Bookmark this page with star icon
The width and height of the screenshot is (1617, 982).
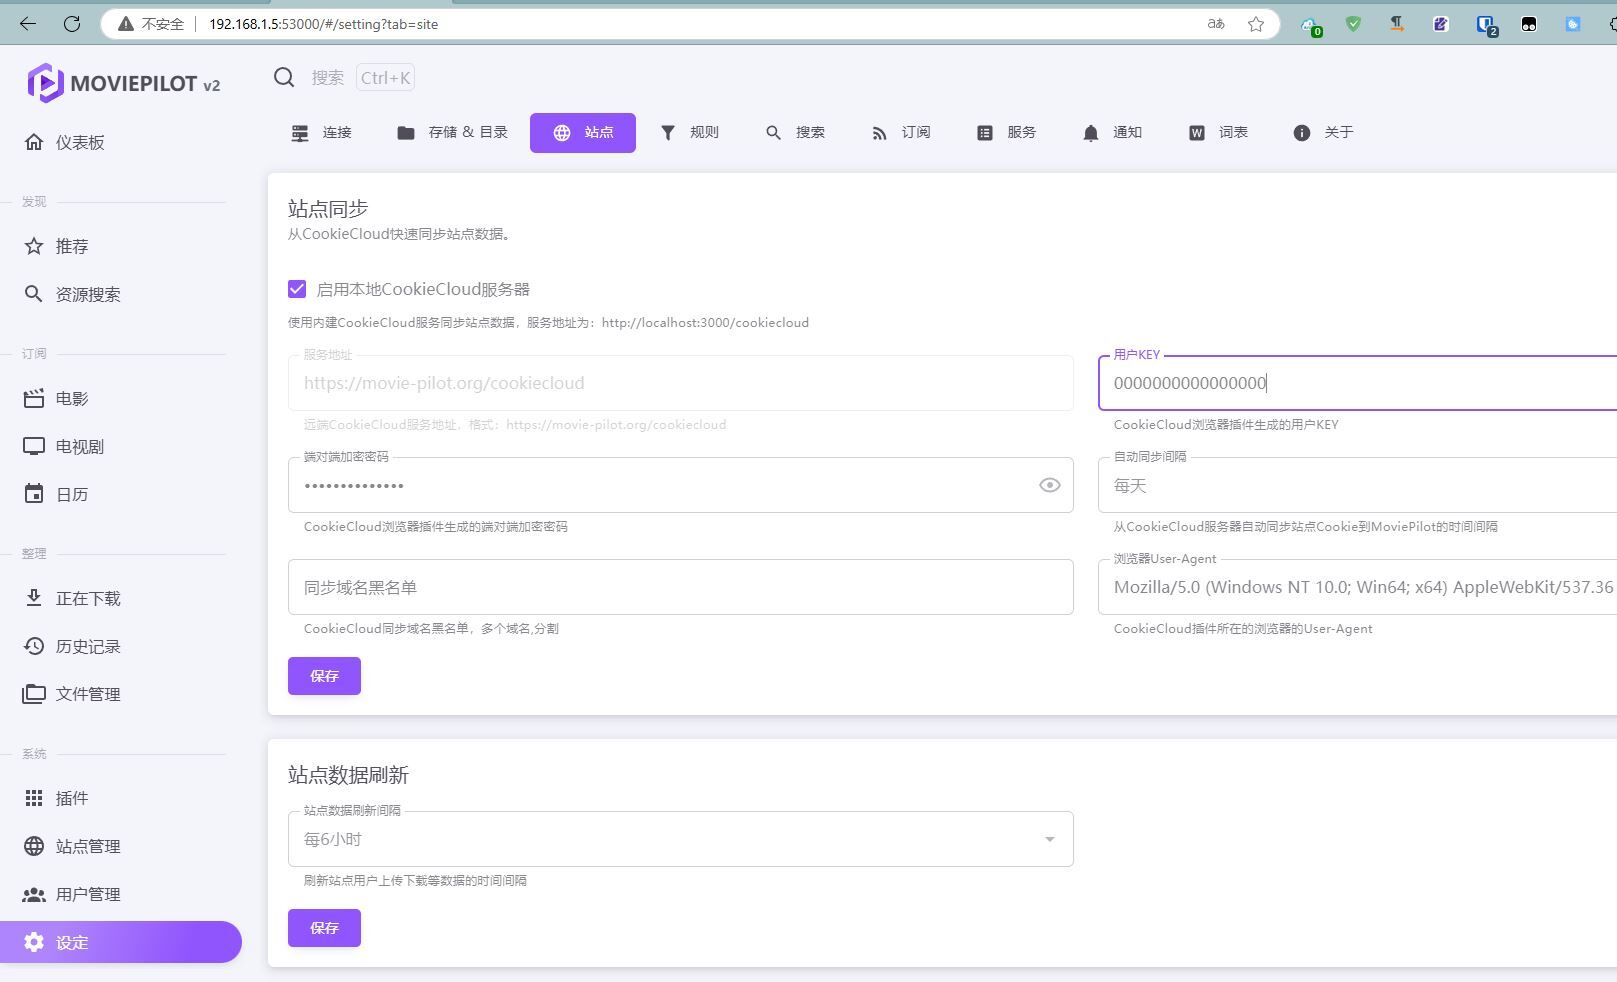(1256, 24)
